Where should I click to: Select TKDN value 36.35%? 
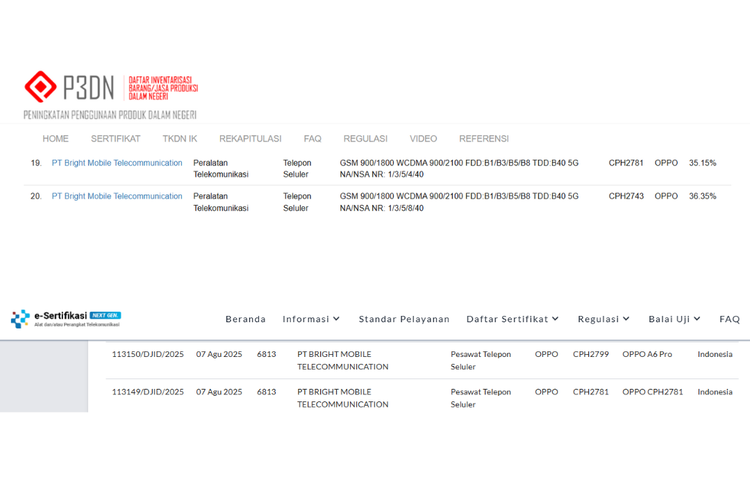coord(702,196)
